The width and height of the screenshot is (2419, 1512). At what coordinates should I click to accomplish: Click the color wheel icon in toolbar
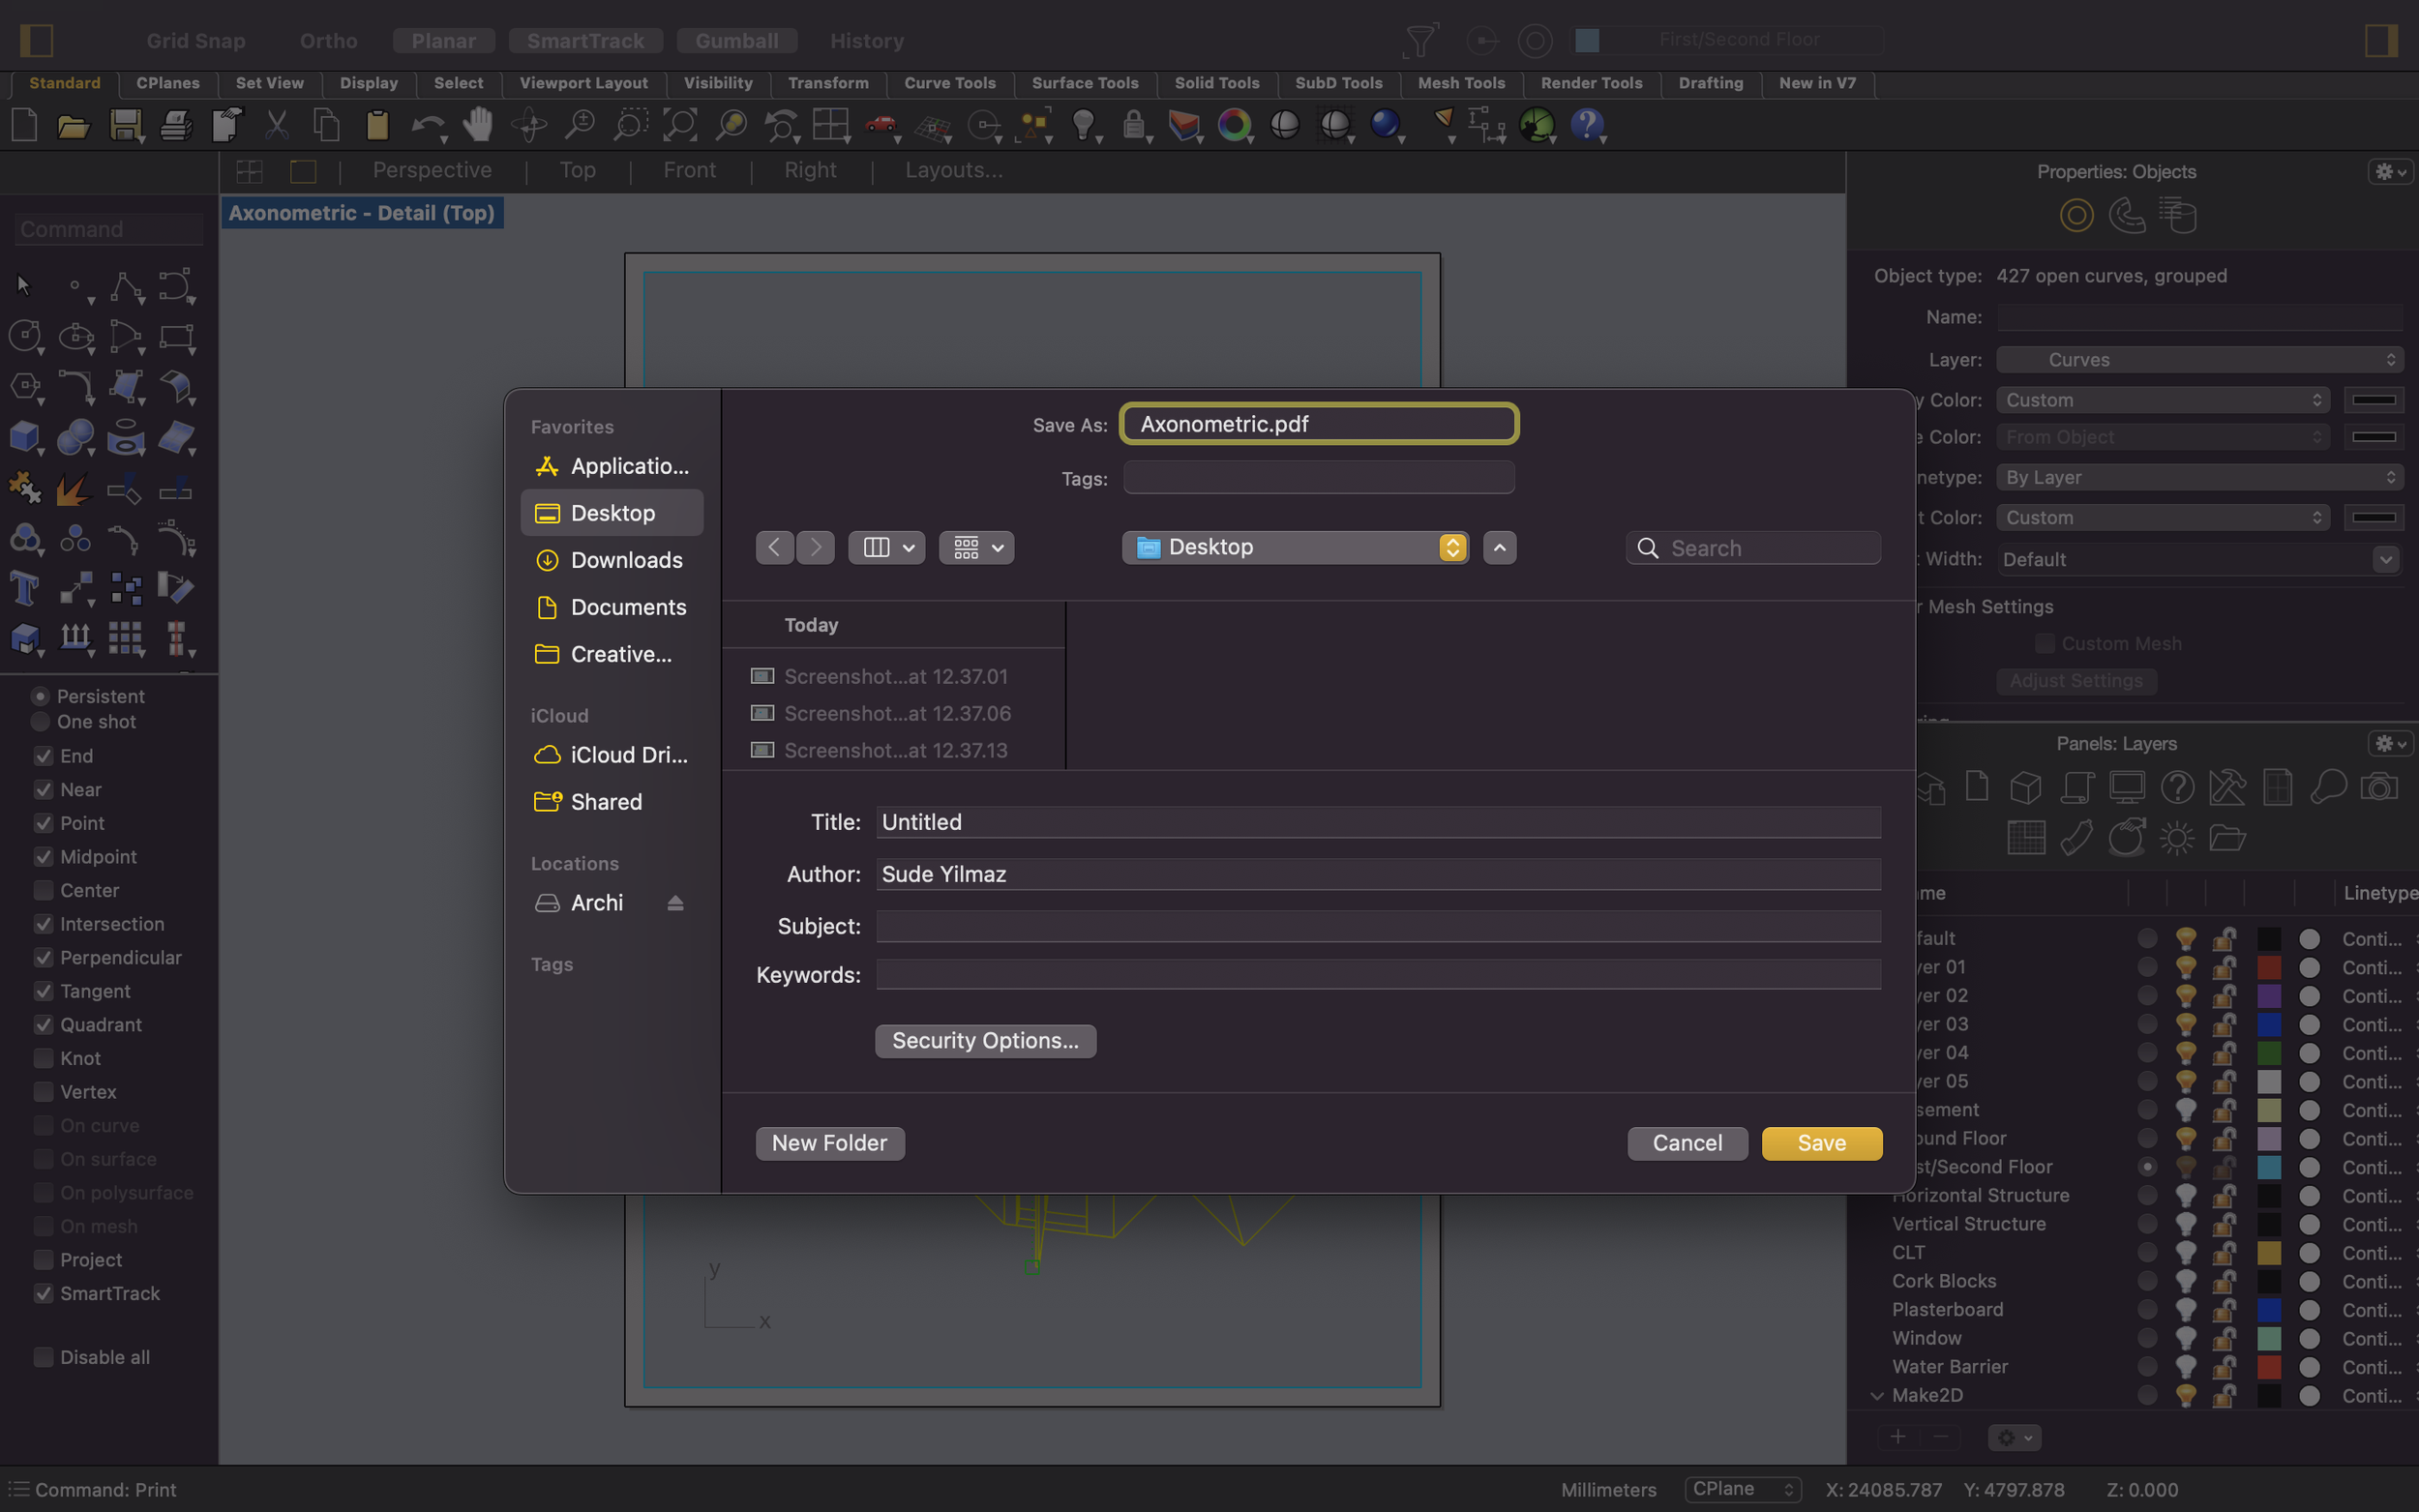(1234, 125)
